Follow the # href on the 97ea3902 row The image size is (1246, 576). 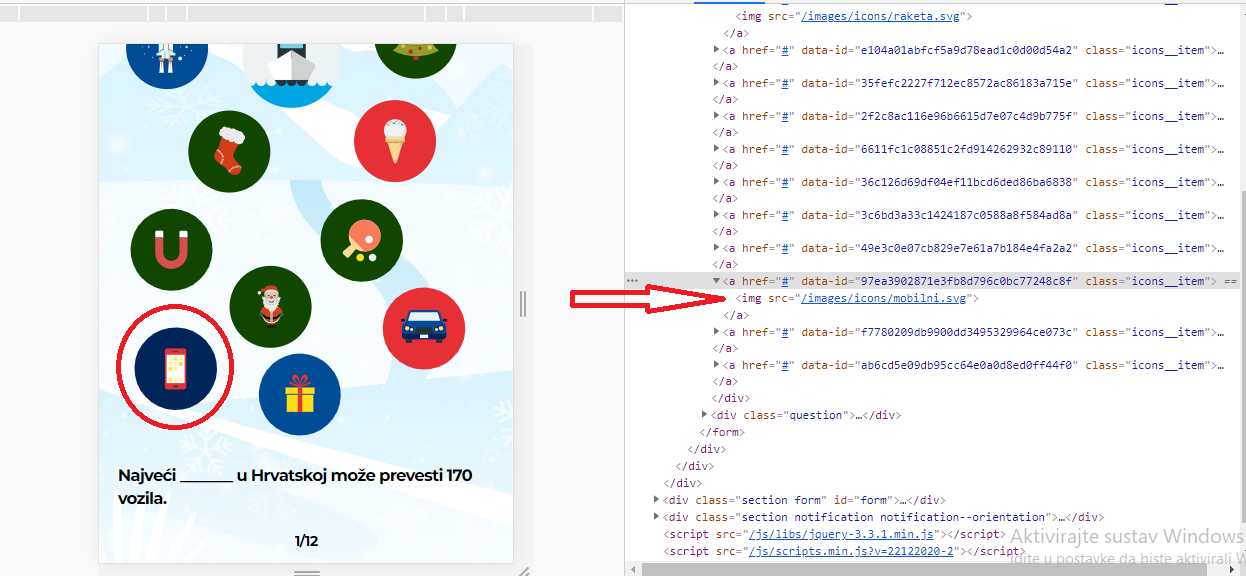(x=786, y=282)
